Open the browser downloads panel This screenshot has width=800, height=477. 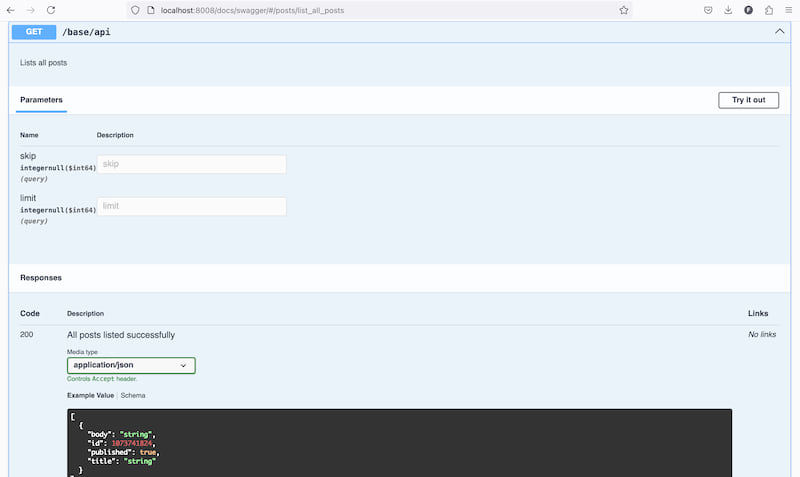[728, 10]
